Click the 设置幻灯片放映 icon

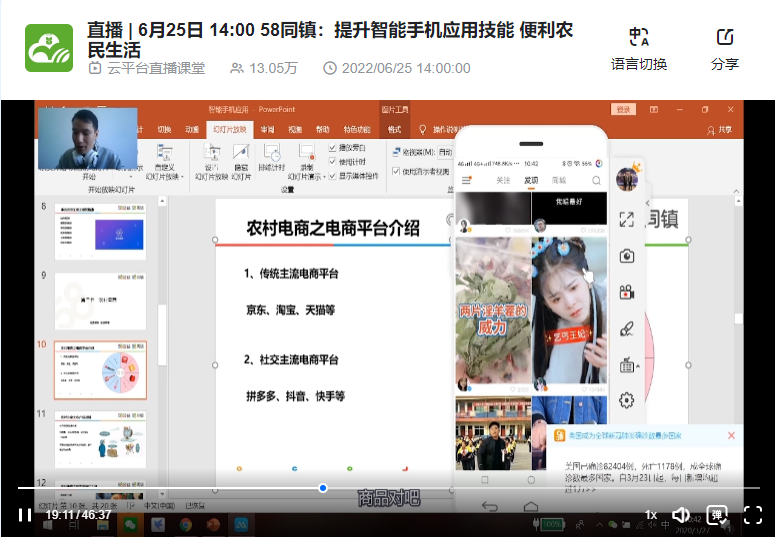tap(212, 152)
